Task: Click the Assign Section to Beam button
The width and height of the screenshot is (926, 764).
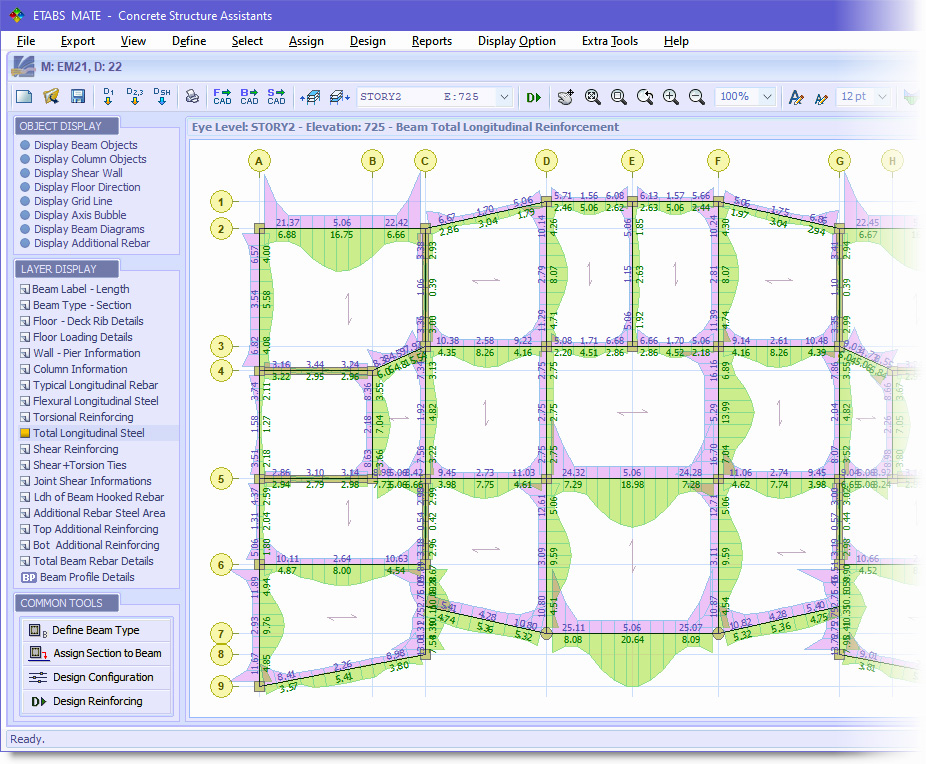Action: (x=96, y=653)
